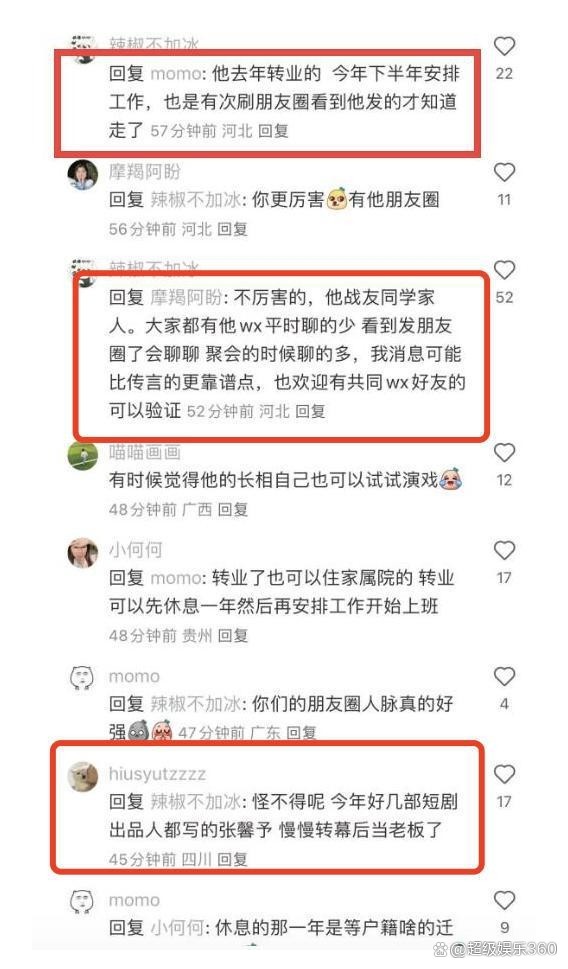The height and width of the screenshot is (969, 568).
Task: Like the bottom momo comment with 9 likes
Action: pyautogui.click(x=504, y=900)
